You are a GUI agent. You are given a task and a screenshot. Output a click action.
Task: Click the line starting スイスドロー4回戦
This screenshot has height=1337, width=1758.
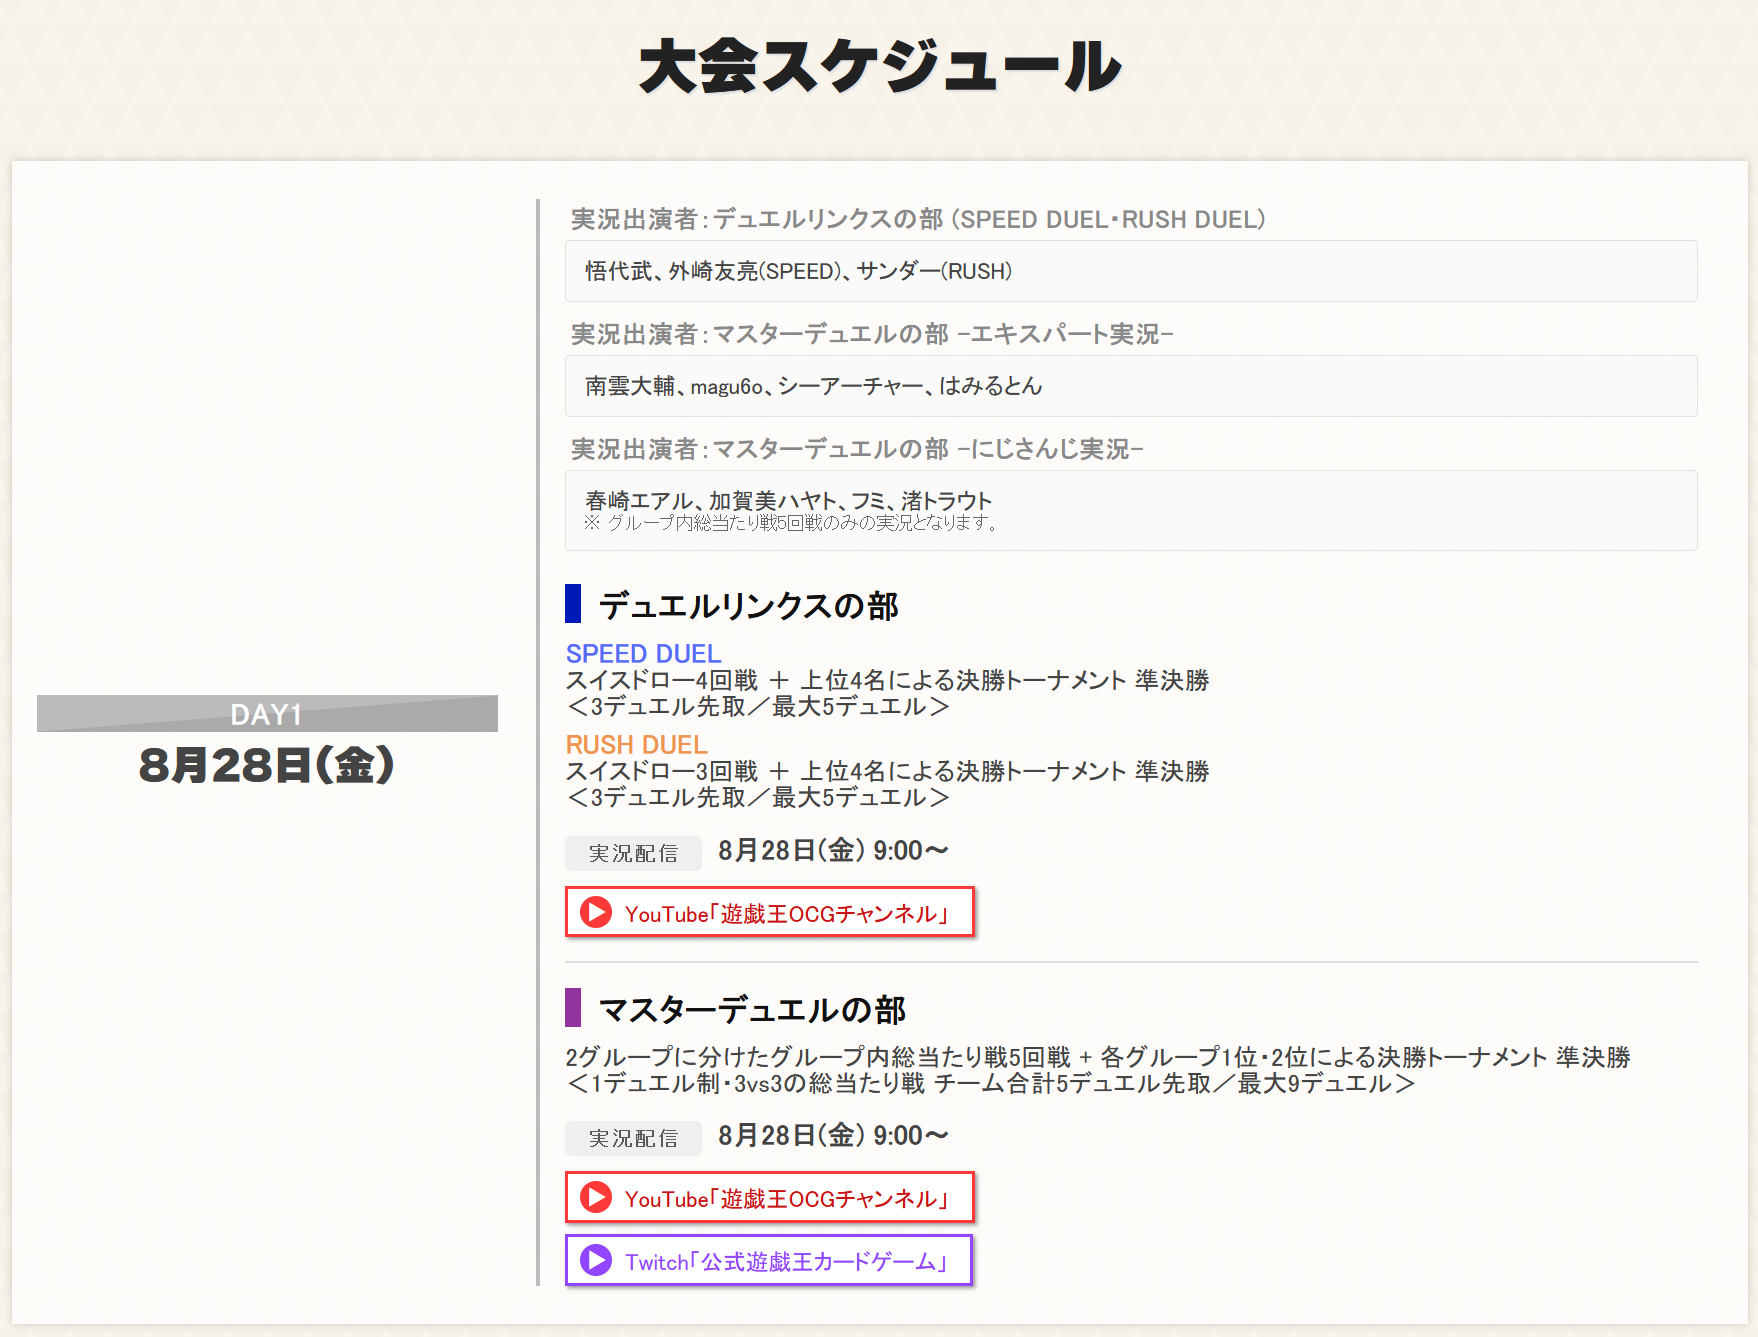(x=888, y=680)
